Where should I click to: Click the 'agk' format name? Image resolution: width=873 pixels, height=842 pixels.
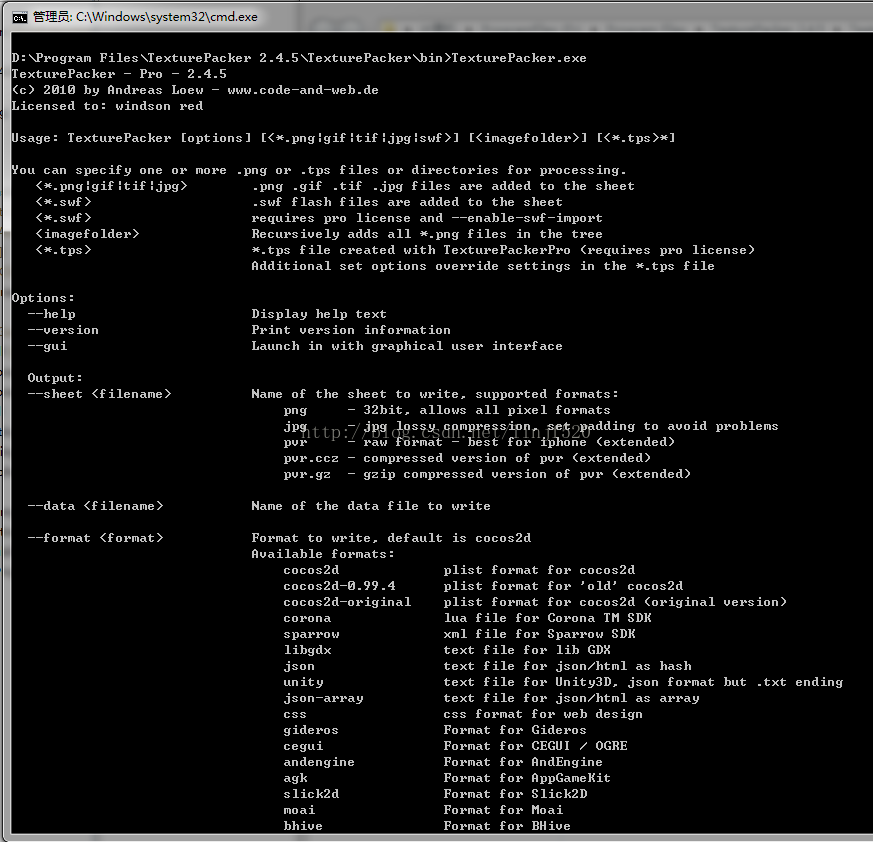pos(295,779)
